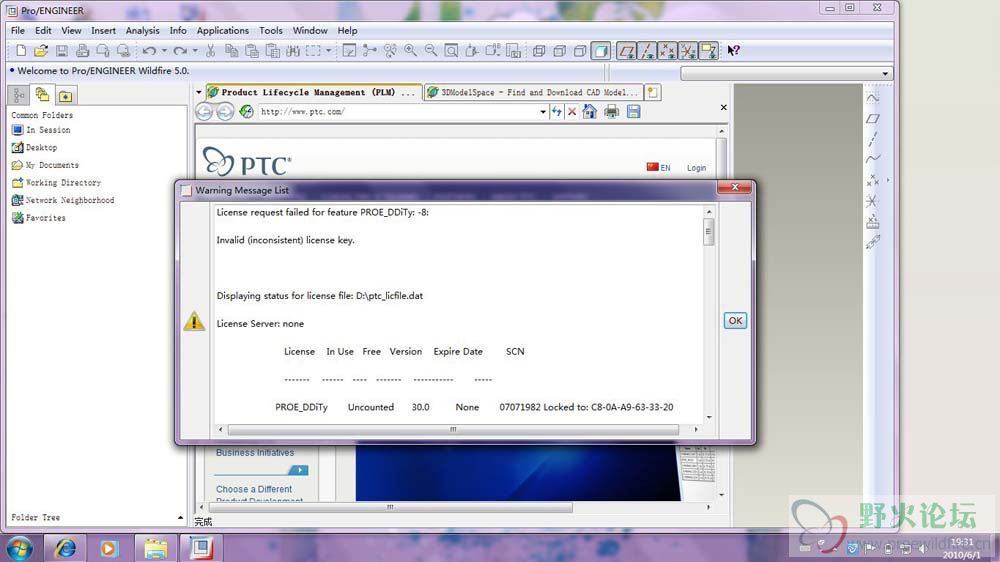This screenshot has height=562, width=1000.
Task: Open an existing file via folder icon
Action: coord(41,50)
